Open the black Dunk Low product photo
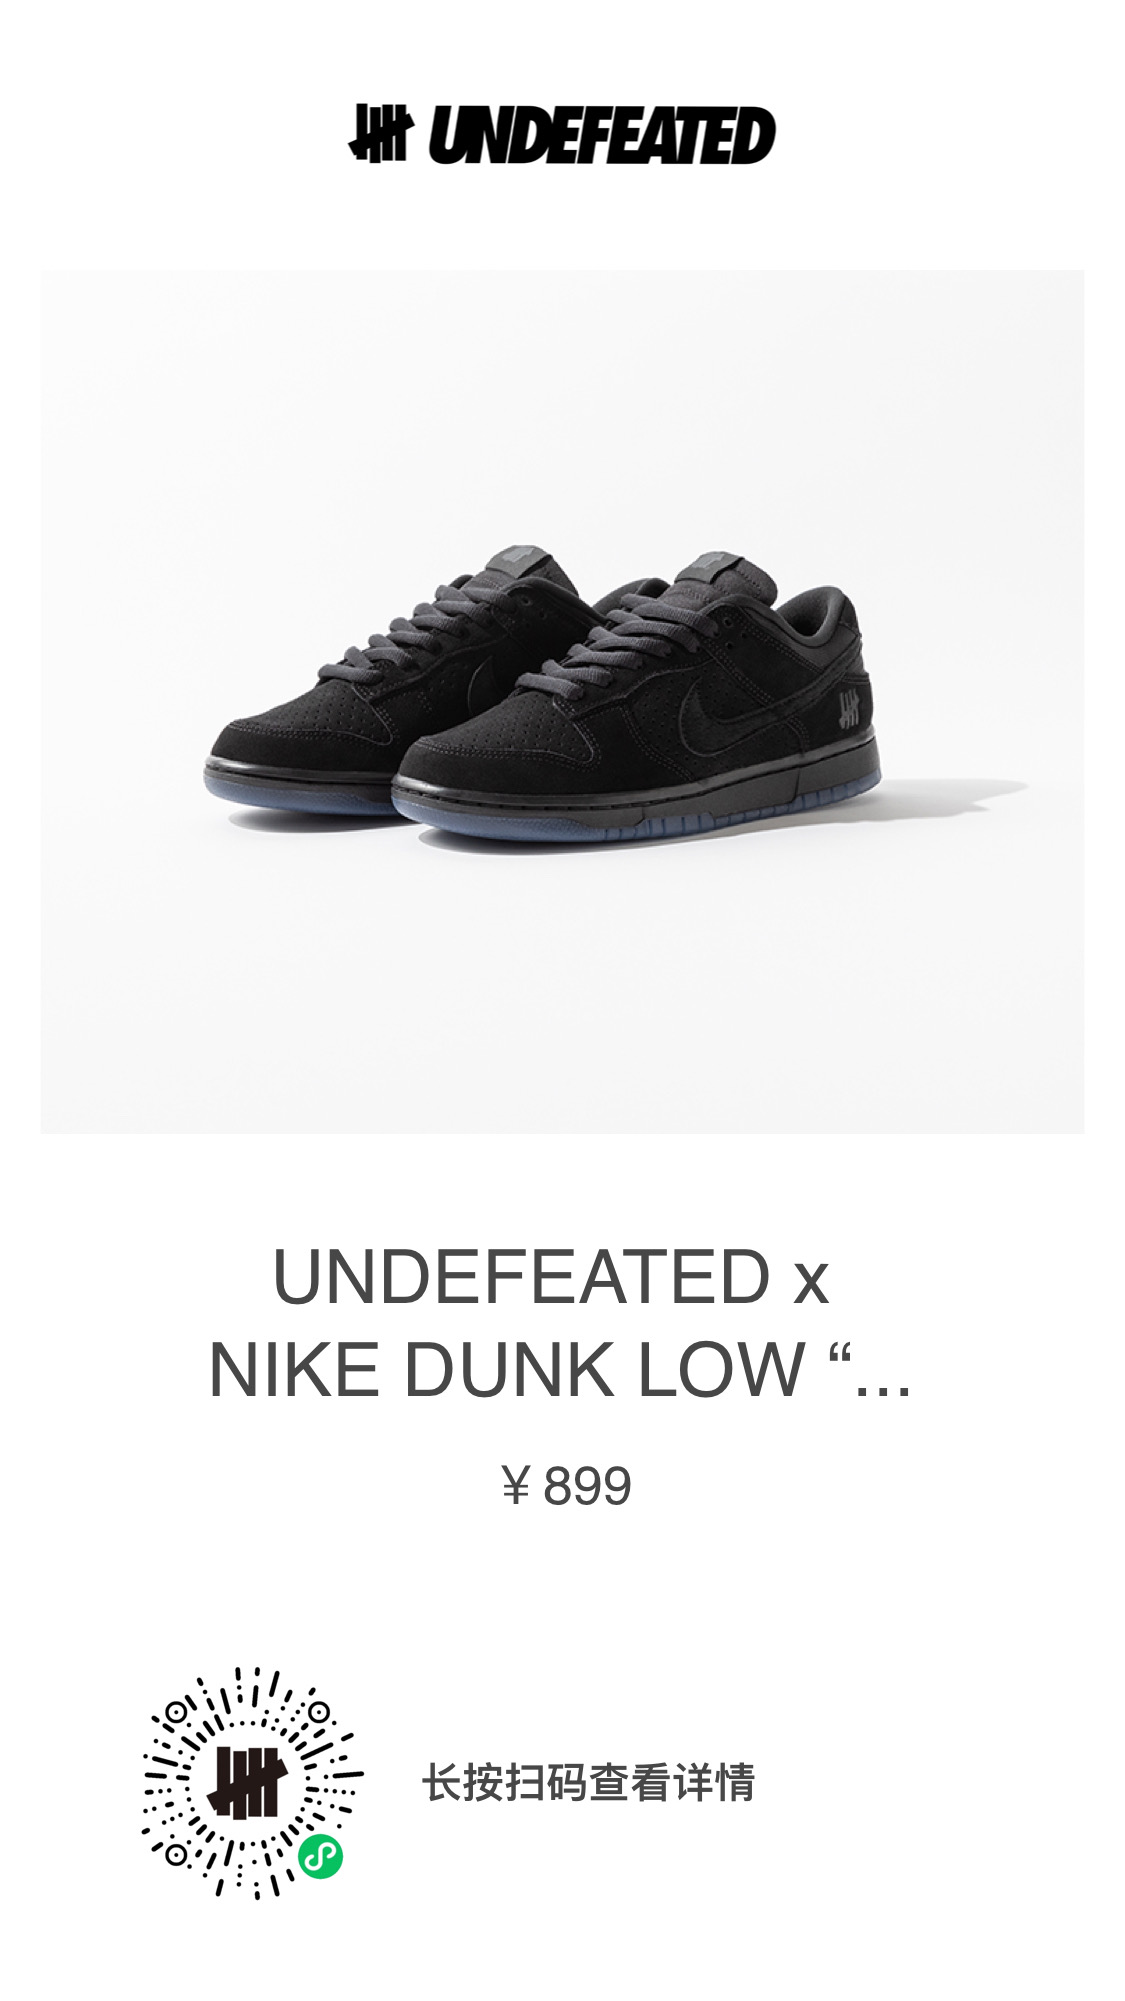This screenshot has width=1125, height=2001. click(x=562, y=701)
